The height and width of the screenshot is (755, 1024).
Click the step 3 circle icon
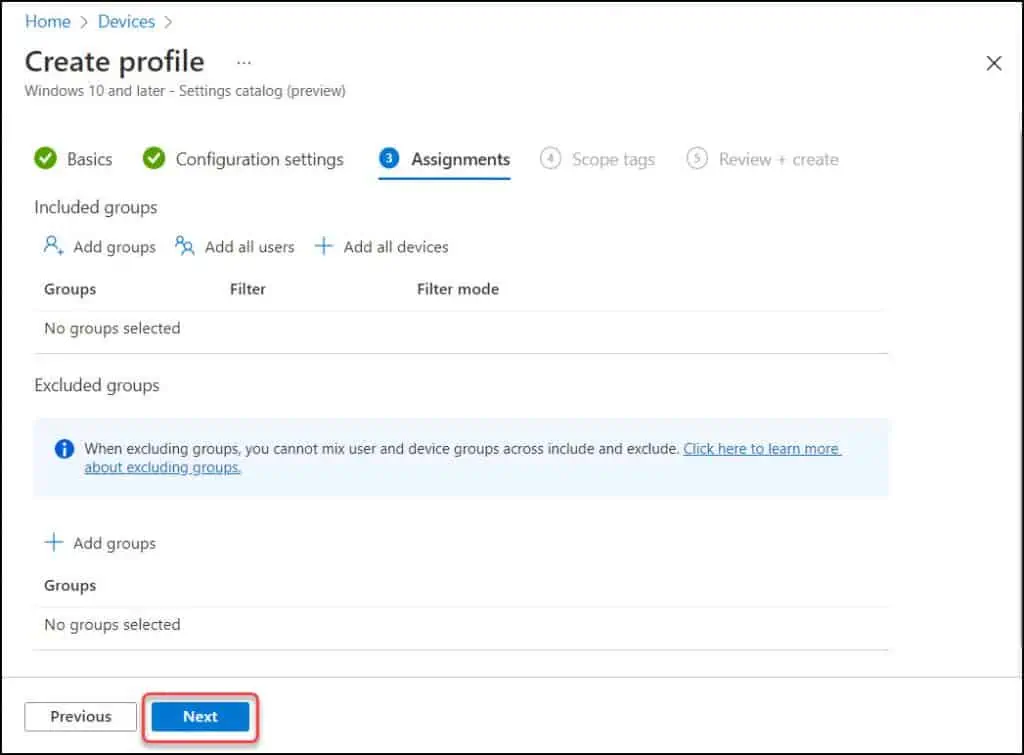coord(389,158)
